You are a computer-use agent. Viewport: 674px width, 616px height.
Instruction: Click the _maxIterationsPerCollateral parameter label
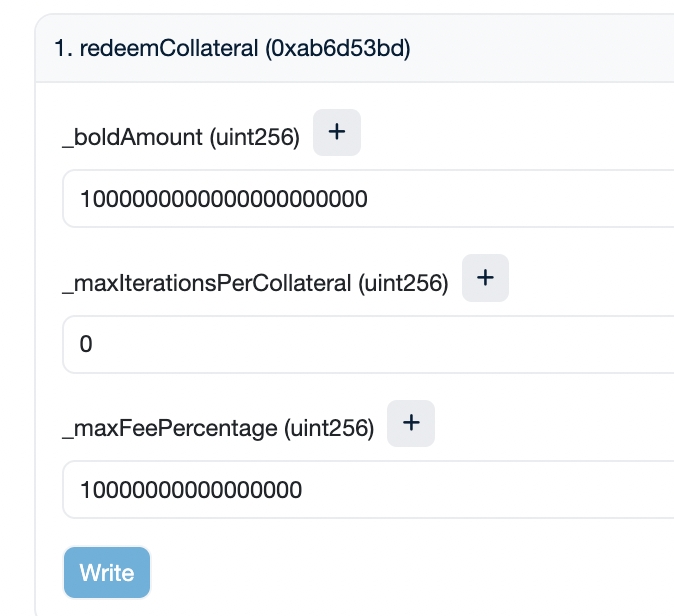207,284
